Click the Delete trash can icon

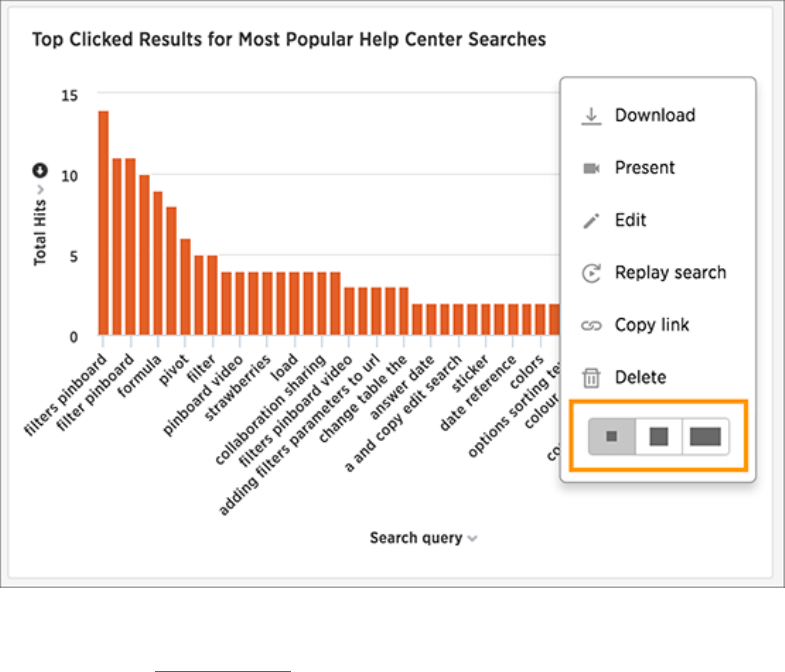pos(591,378)
